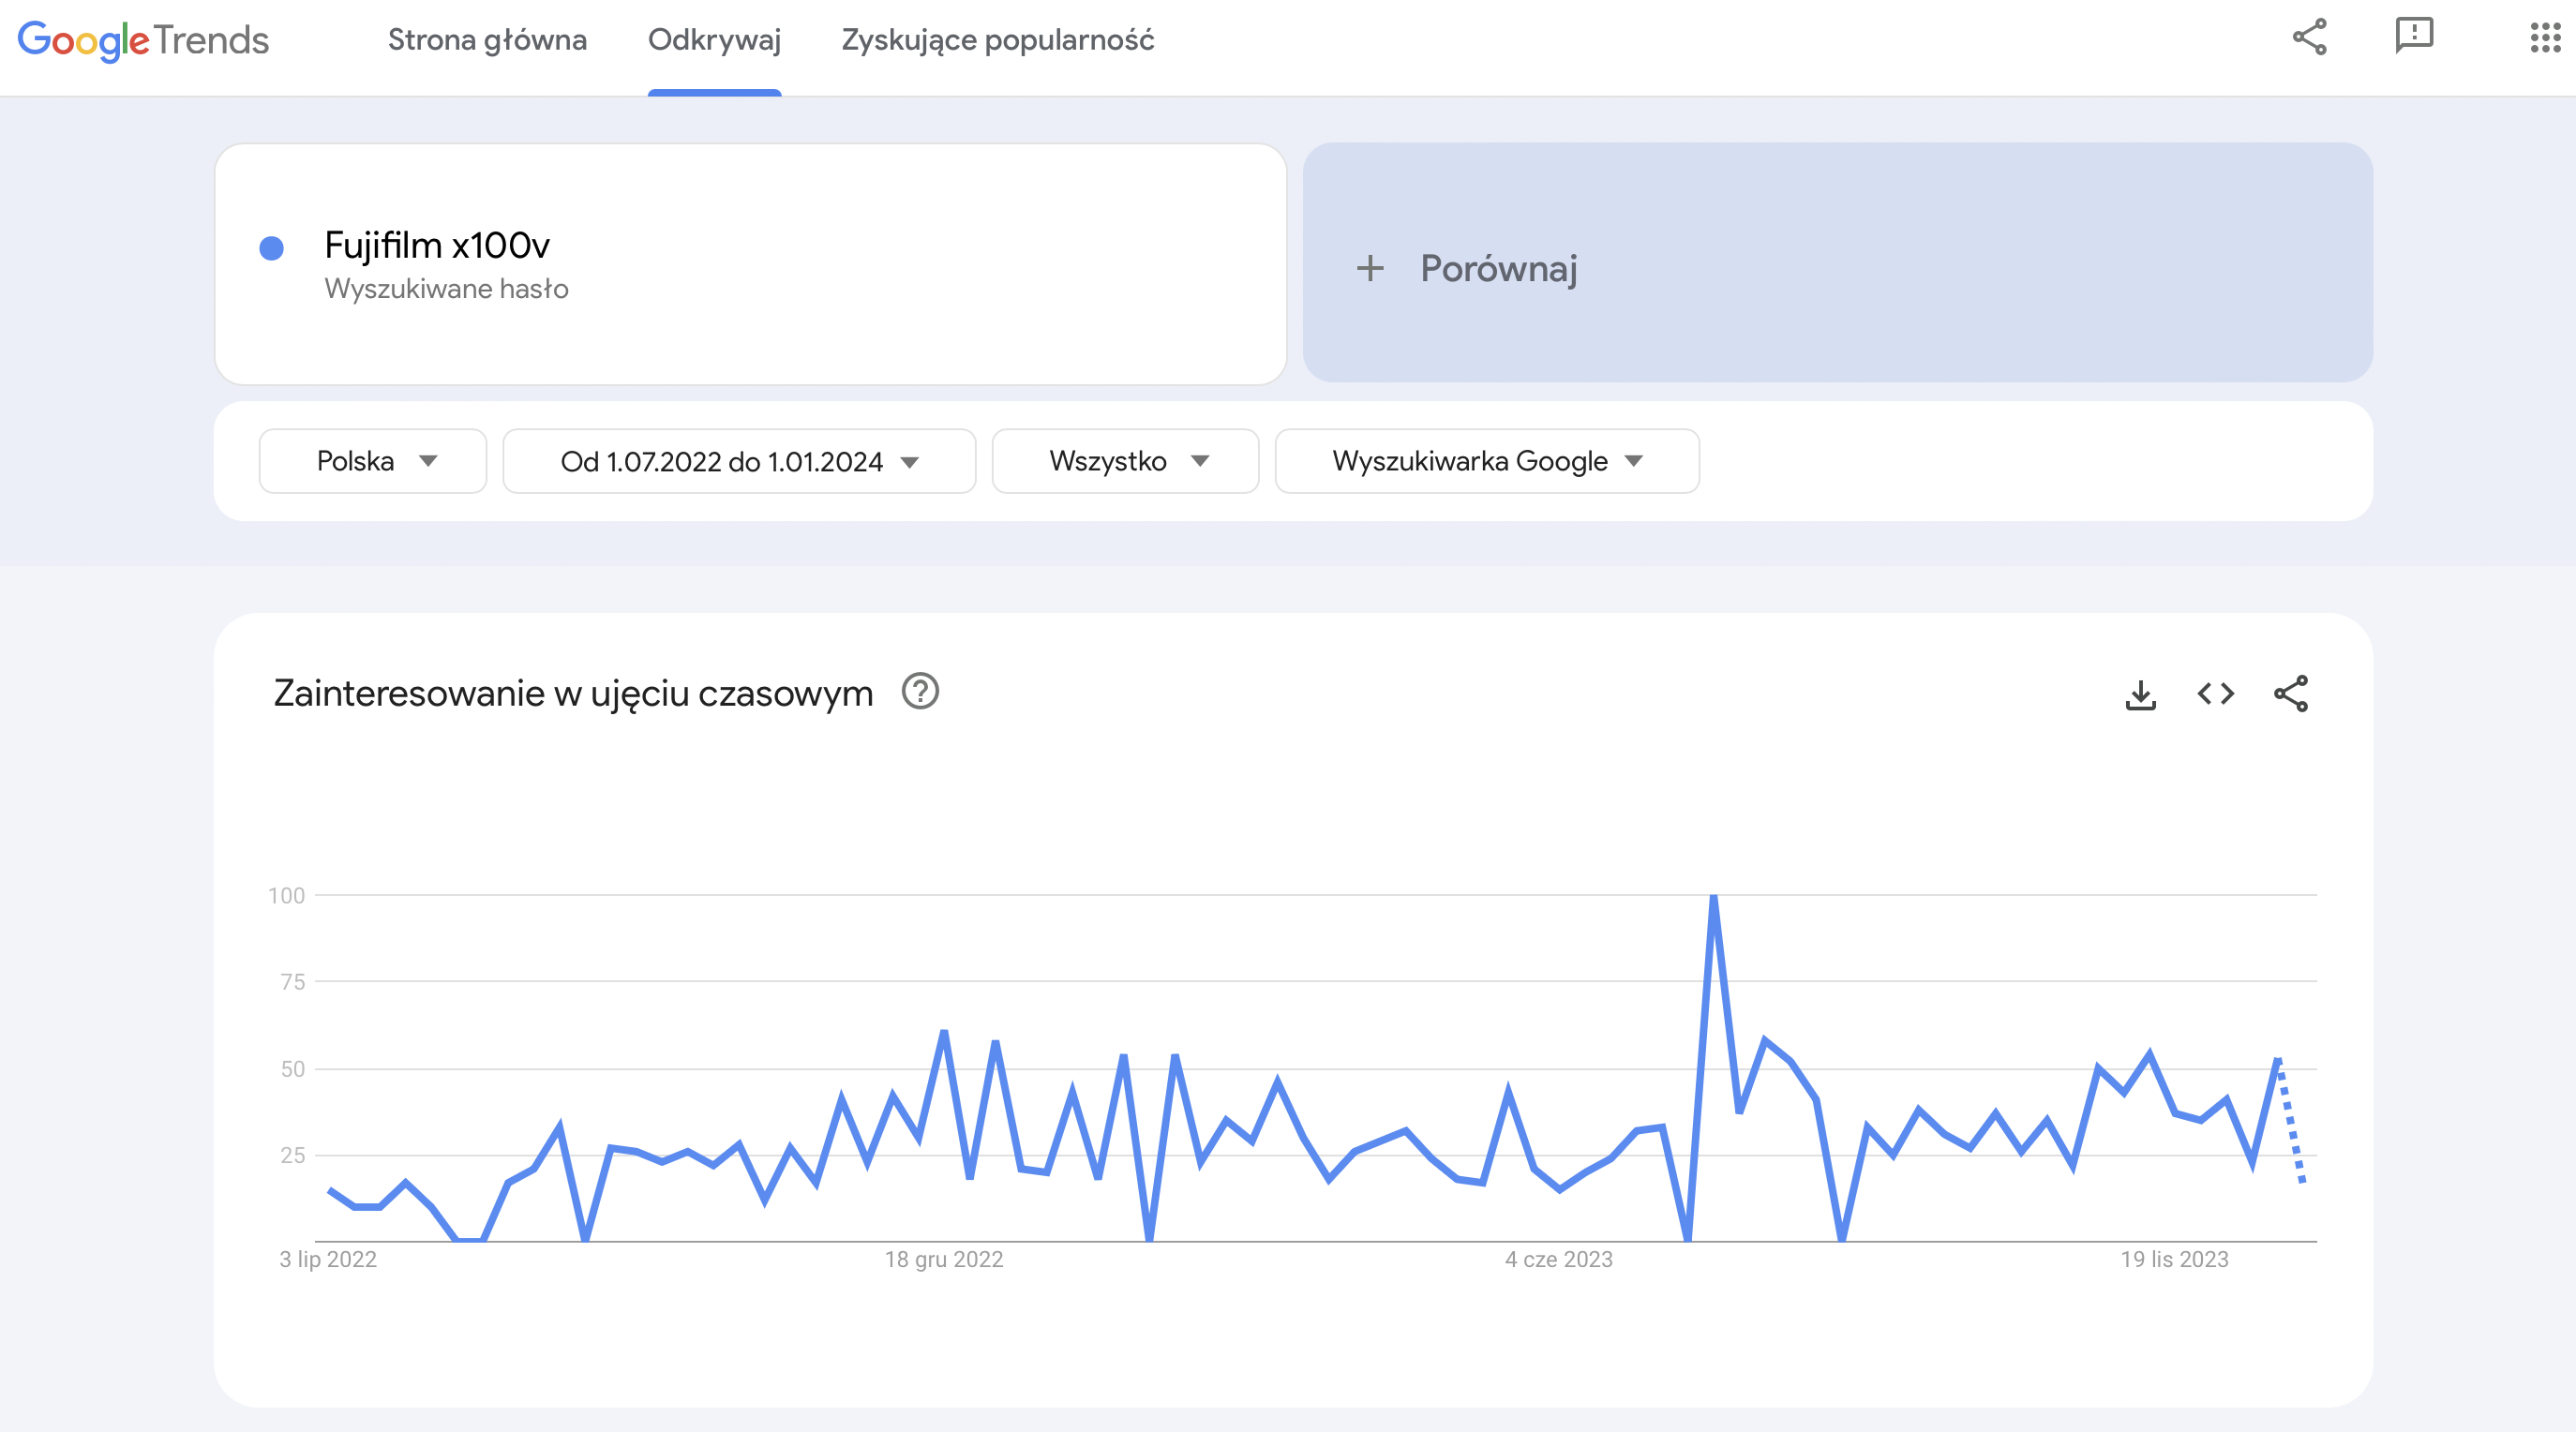Open the Google apps grid icon
Image resolution: width=2576 pixels, height=1432 pixels.
(2545, 37)
